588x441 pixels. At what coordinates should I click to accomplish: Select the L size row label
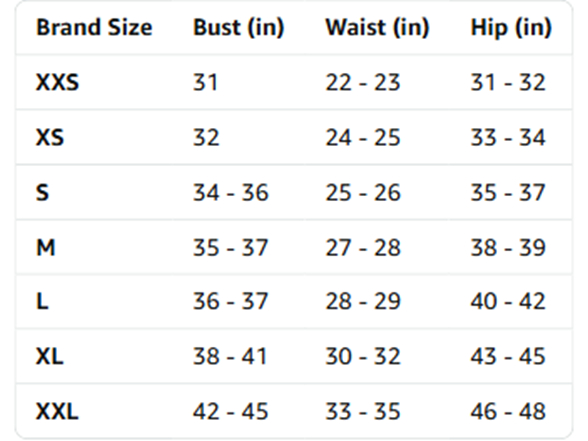point(42,301)
